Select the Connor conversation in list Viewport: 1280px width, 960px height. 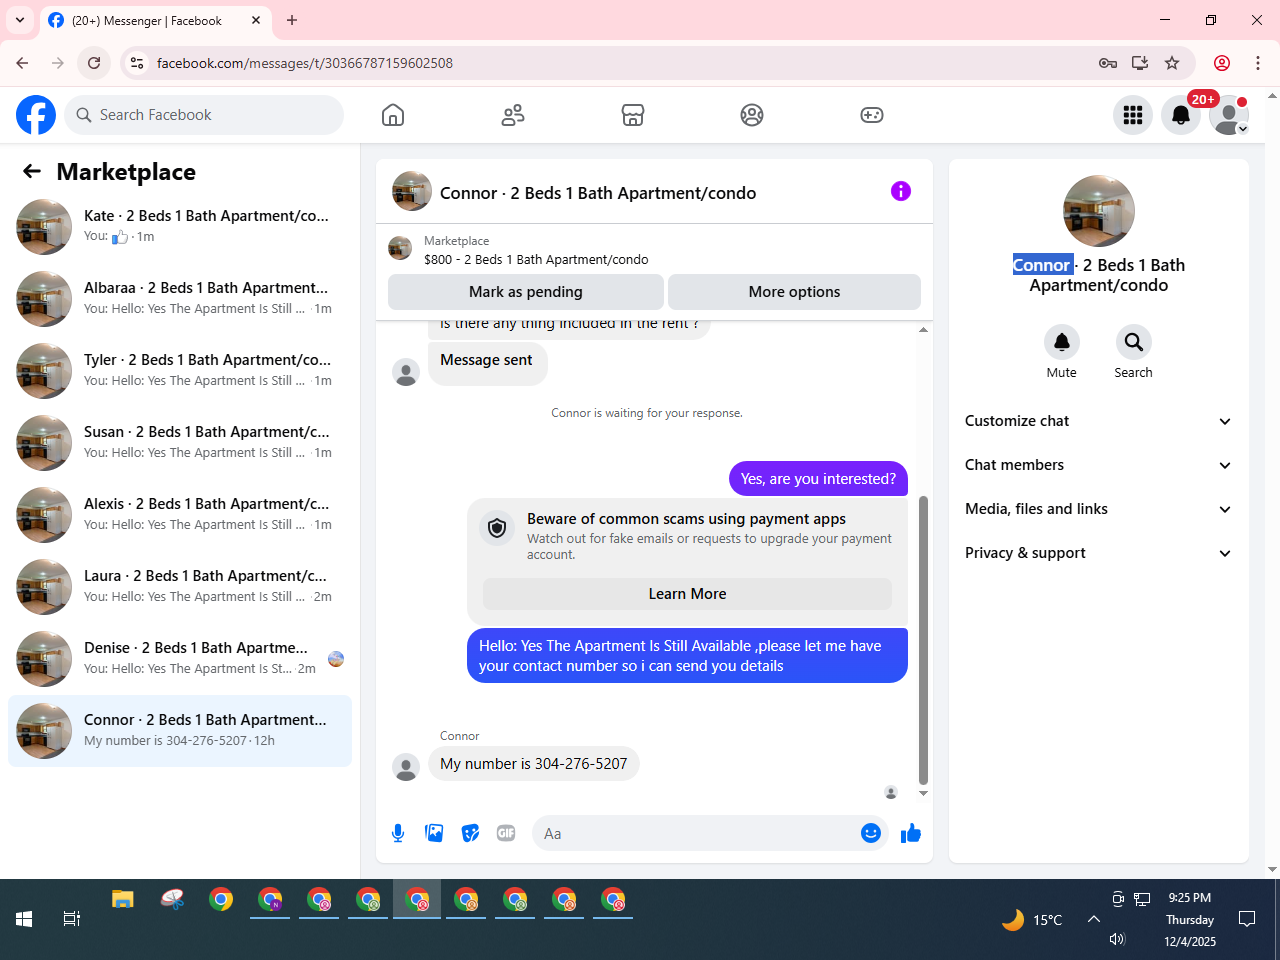(x=180, y=731)
